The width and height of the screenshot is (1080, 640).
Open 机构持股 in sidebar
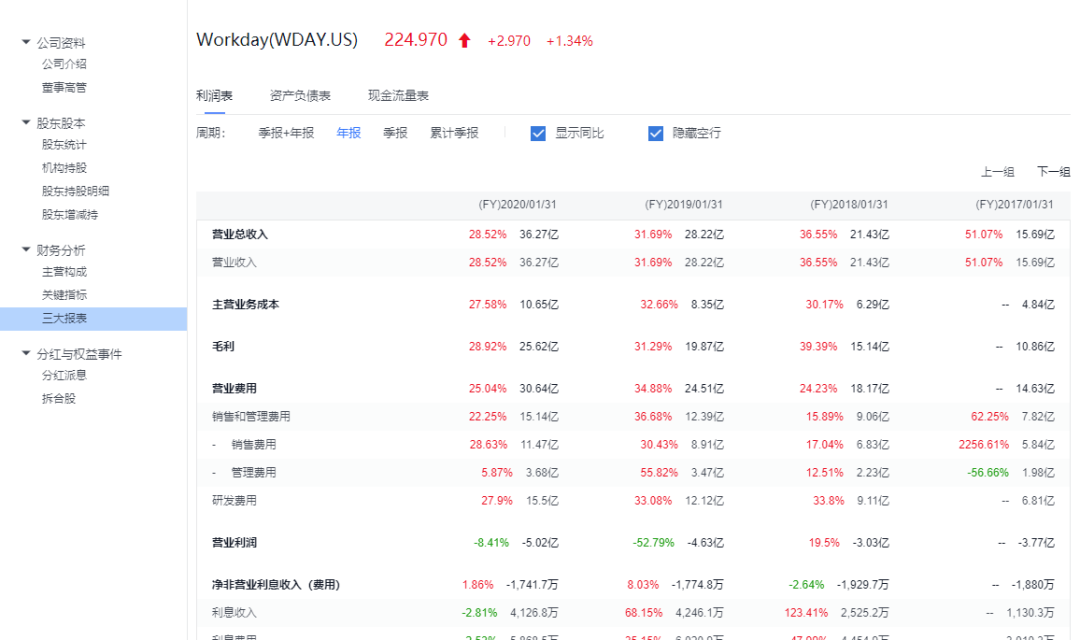click(x=64, y=168)
